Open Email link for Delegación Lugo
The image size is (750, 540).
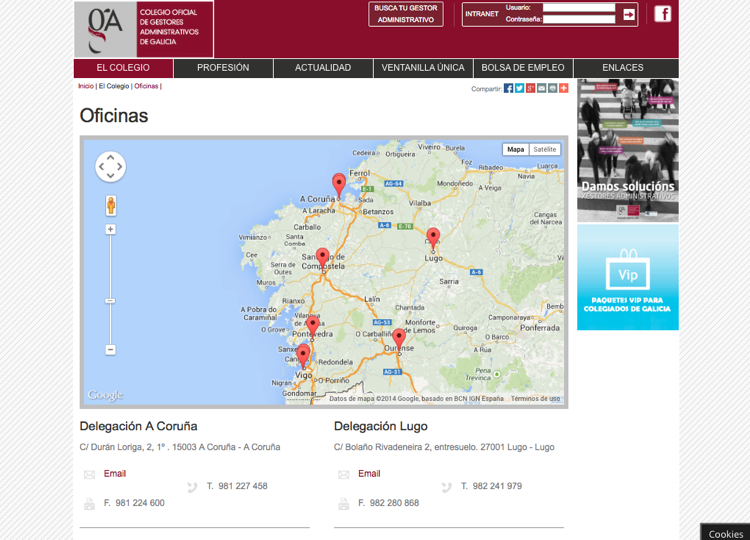369,474
